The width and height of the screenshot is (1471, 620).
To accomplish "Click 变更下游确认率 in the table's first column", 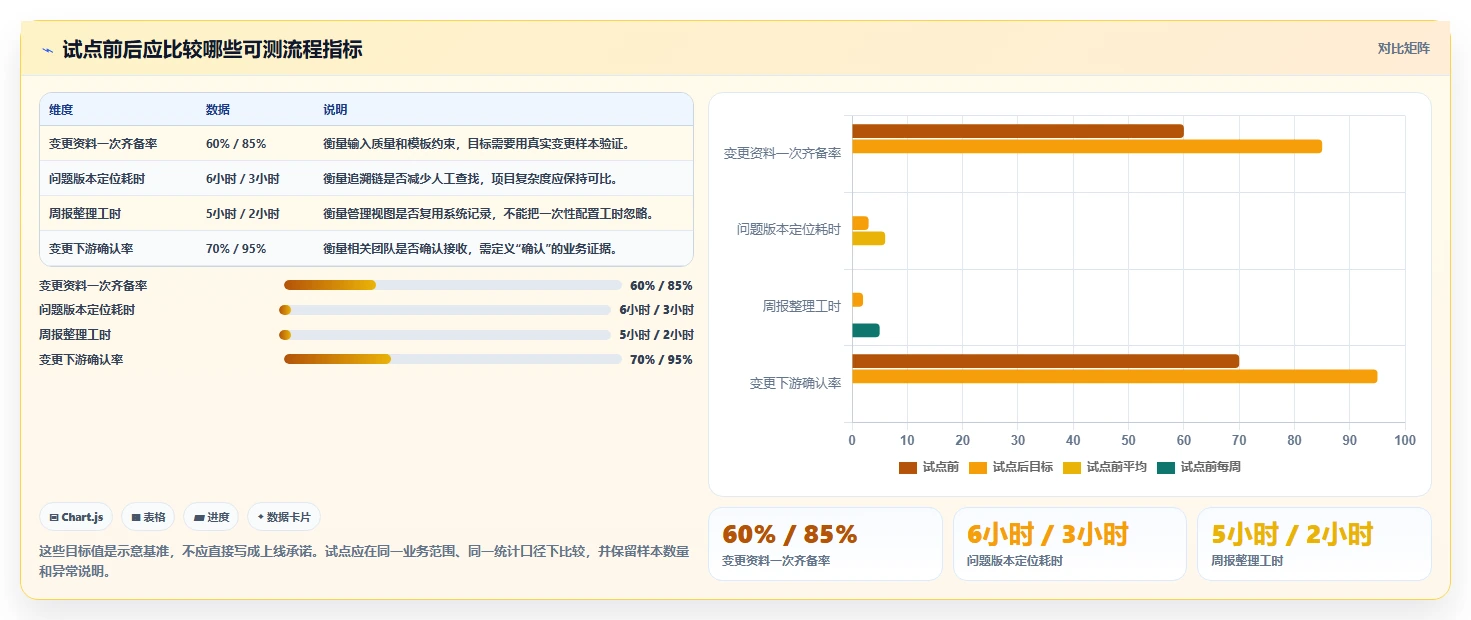I will pos(91,249).
